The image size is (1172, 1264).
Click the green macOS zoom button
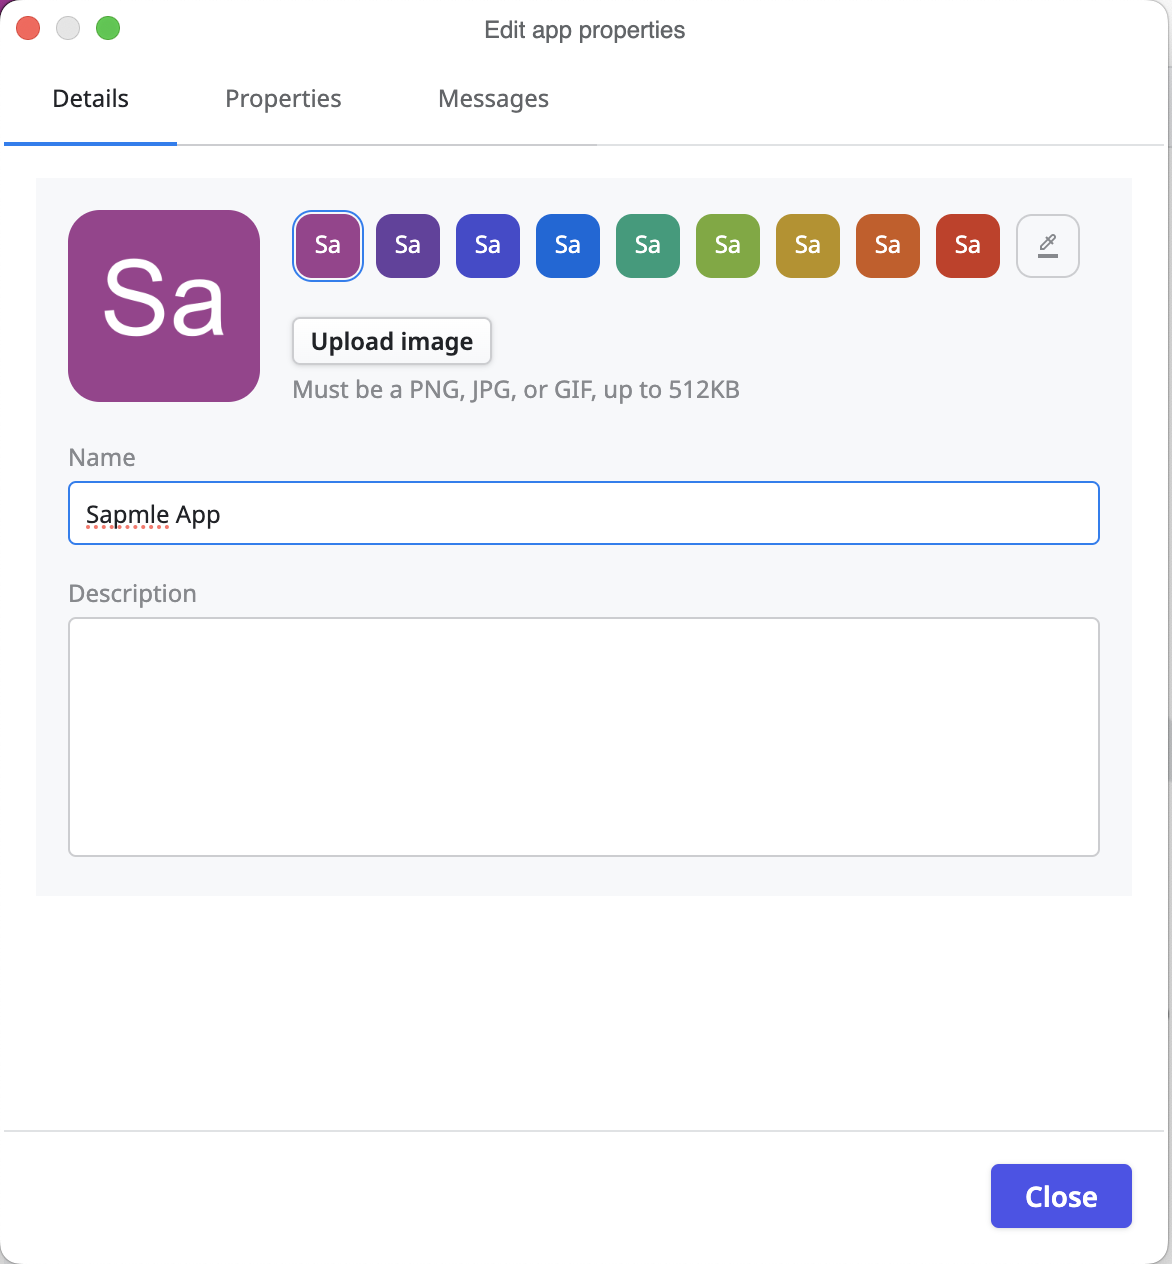pos(108,28)
